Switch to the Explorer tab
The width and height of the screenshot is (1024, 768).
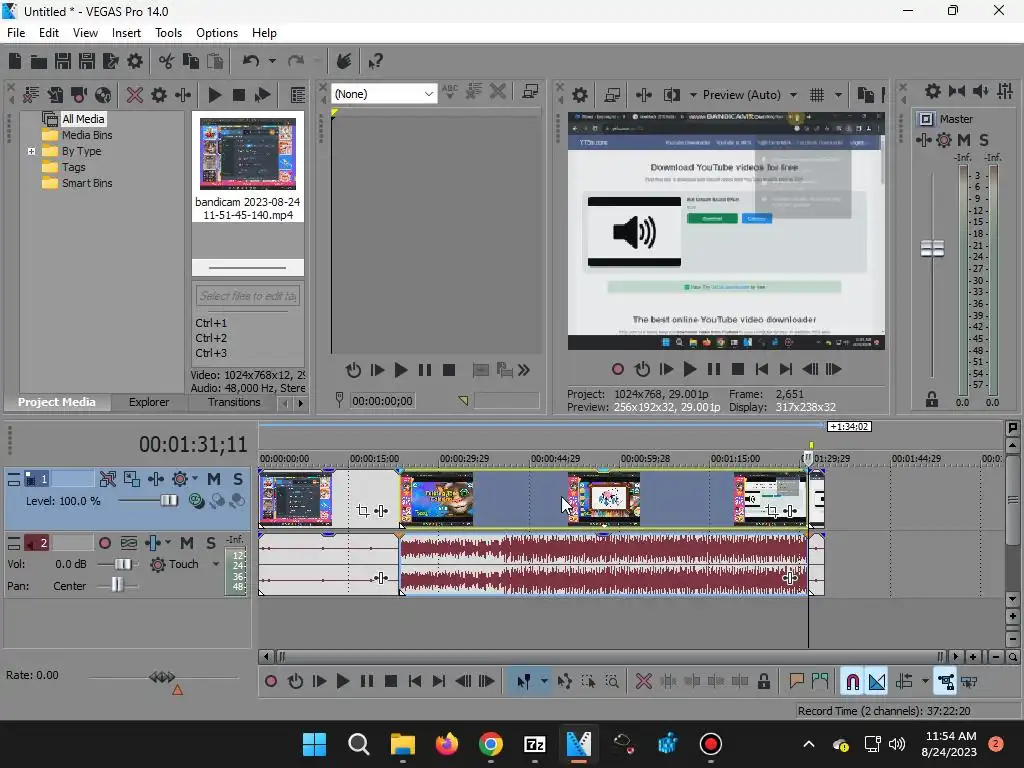point(149,402)
